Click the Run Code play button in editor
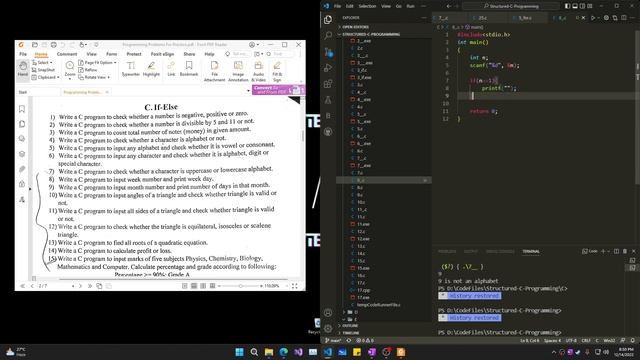Screen dimensions: 640x360 [593, 18]
